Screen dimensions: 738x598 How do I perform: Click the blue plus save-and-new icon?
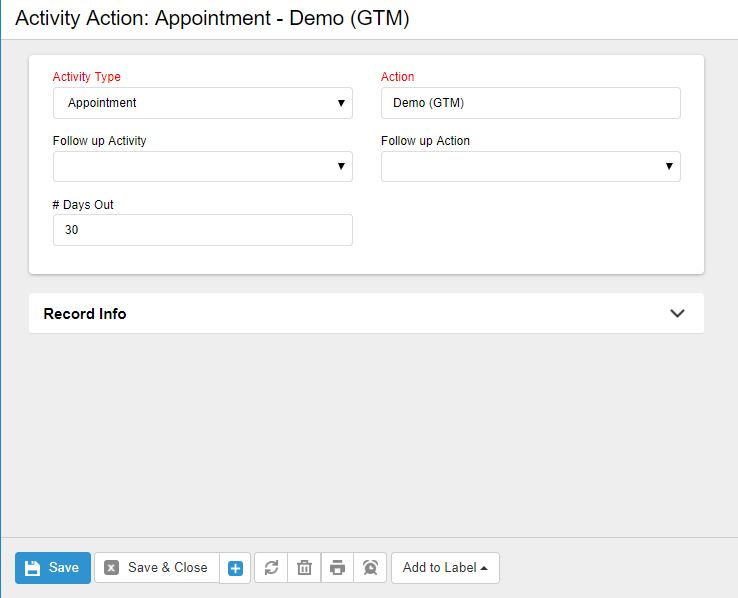(x=235, y=568)
